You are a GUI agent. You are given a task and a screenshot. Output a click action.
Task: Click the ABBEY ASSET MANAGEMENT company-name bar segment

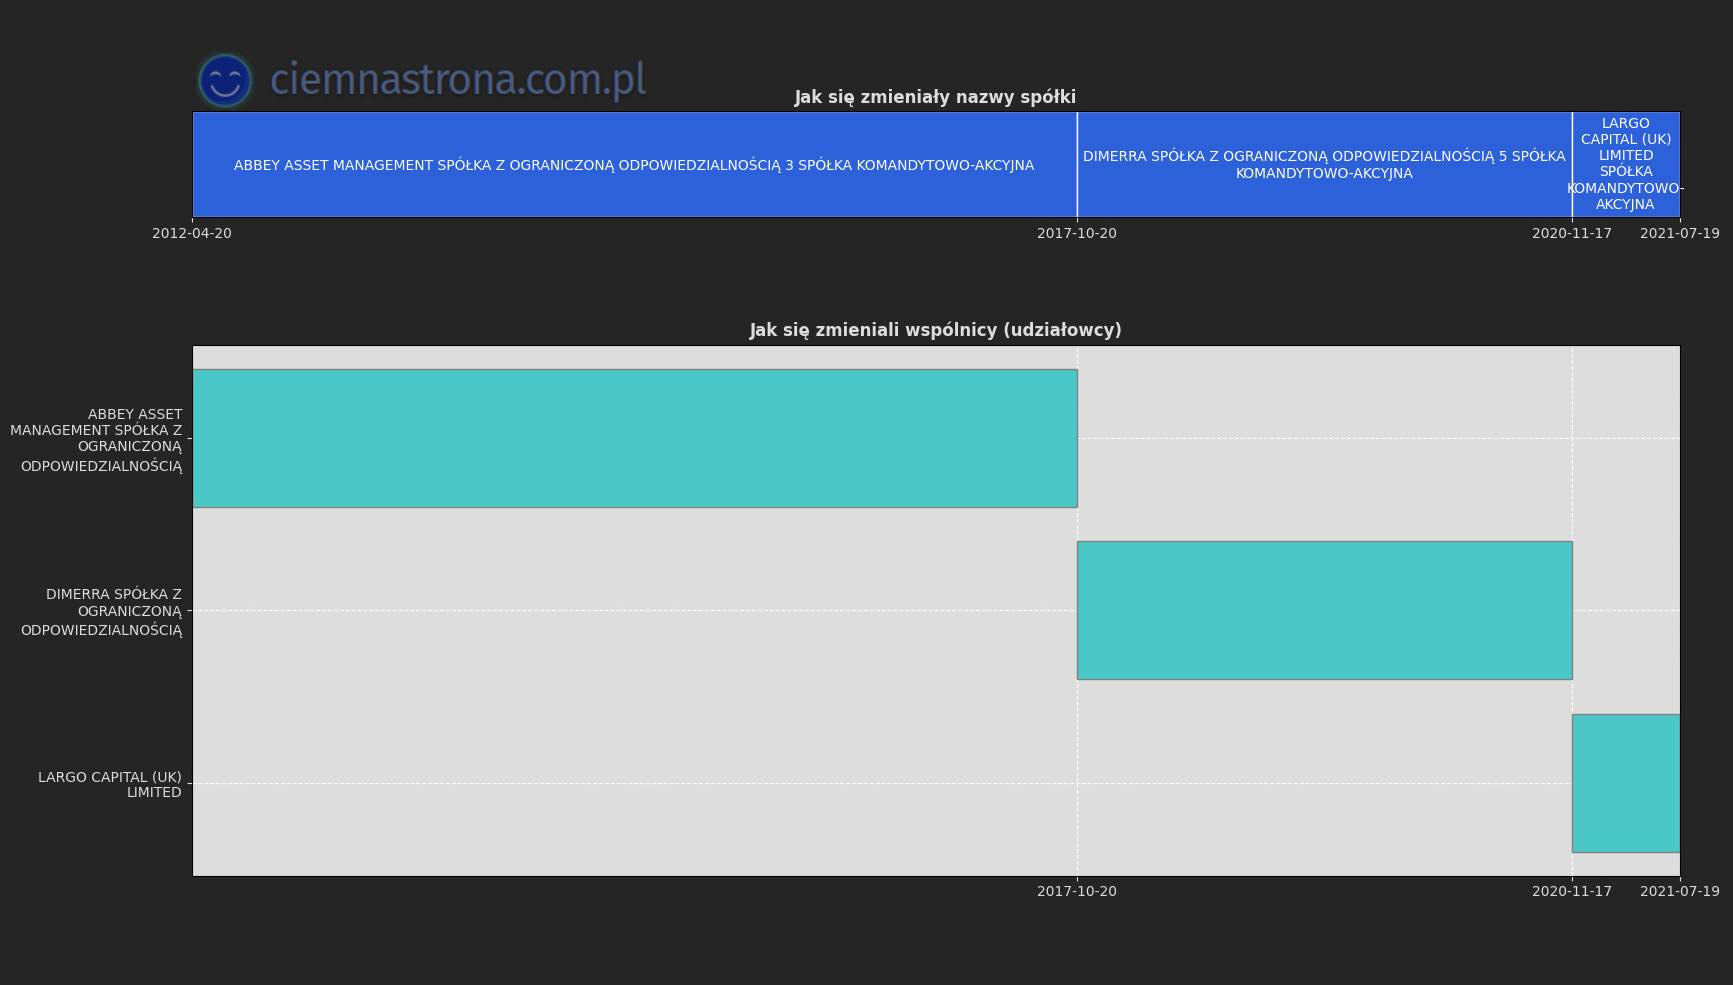click(634, 164)
